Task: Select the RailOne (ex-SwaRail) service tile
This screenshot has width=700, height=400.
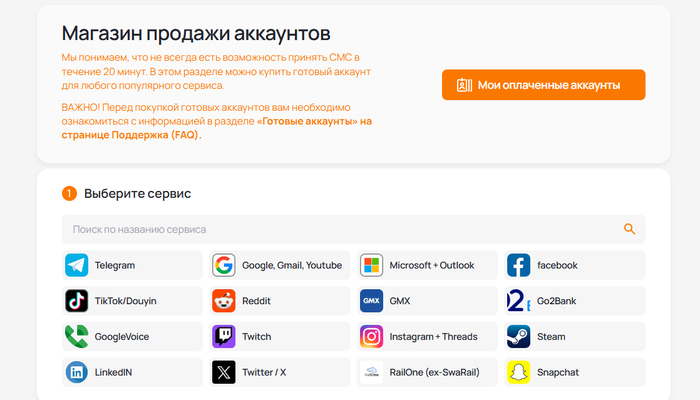Action: [428, 372]
